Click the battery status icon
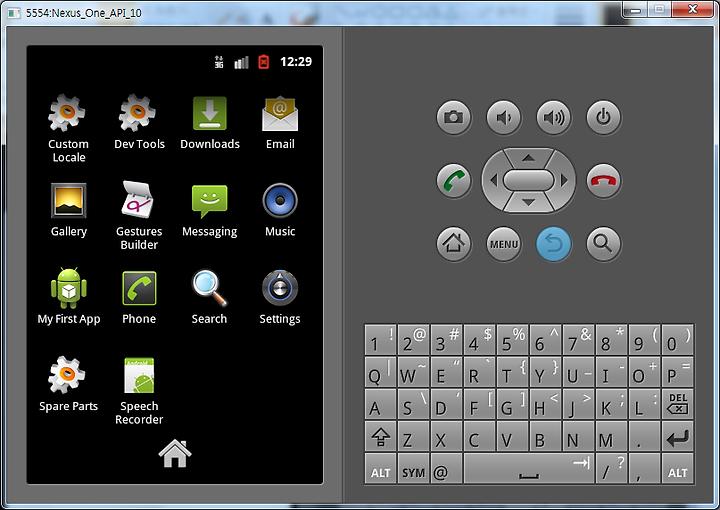 click(264, 62)
